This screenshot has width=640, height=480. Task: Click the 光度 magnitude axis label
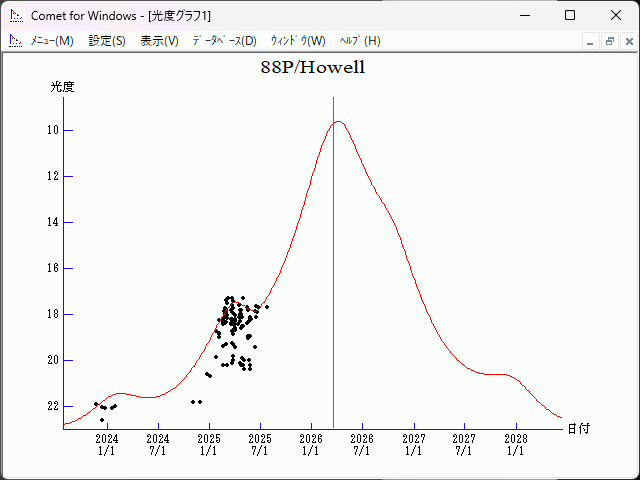tap(63, 87)
